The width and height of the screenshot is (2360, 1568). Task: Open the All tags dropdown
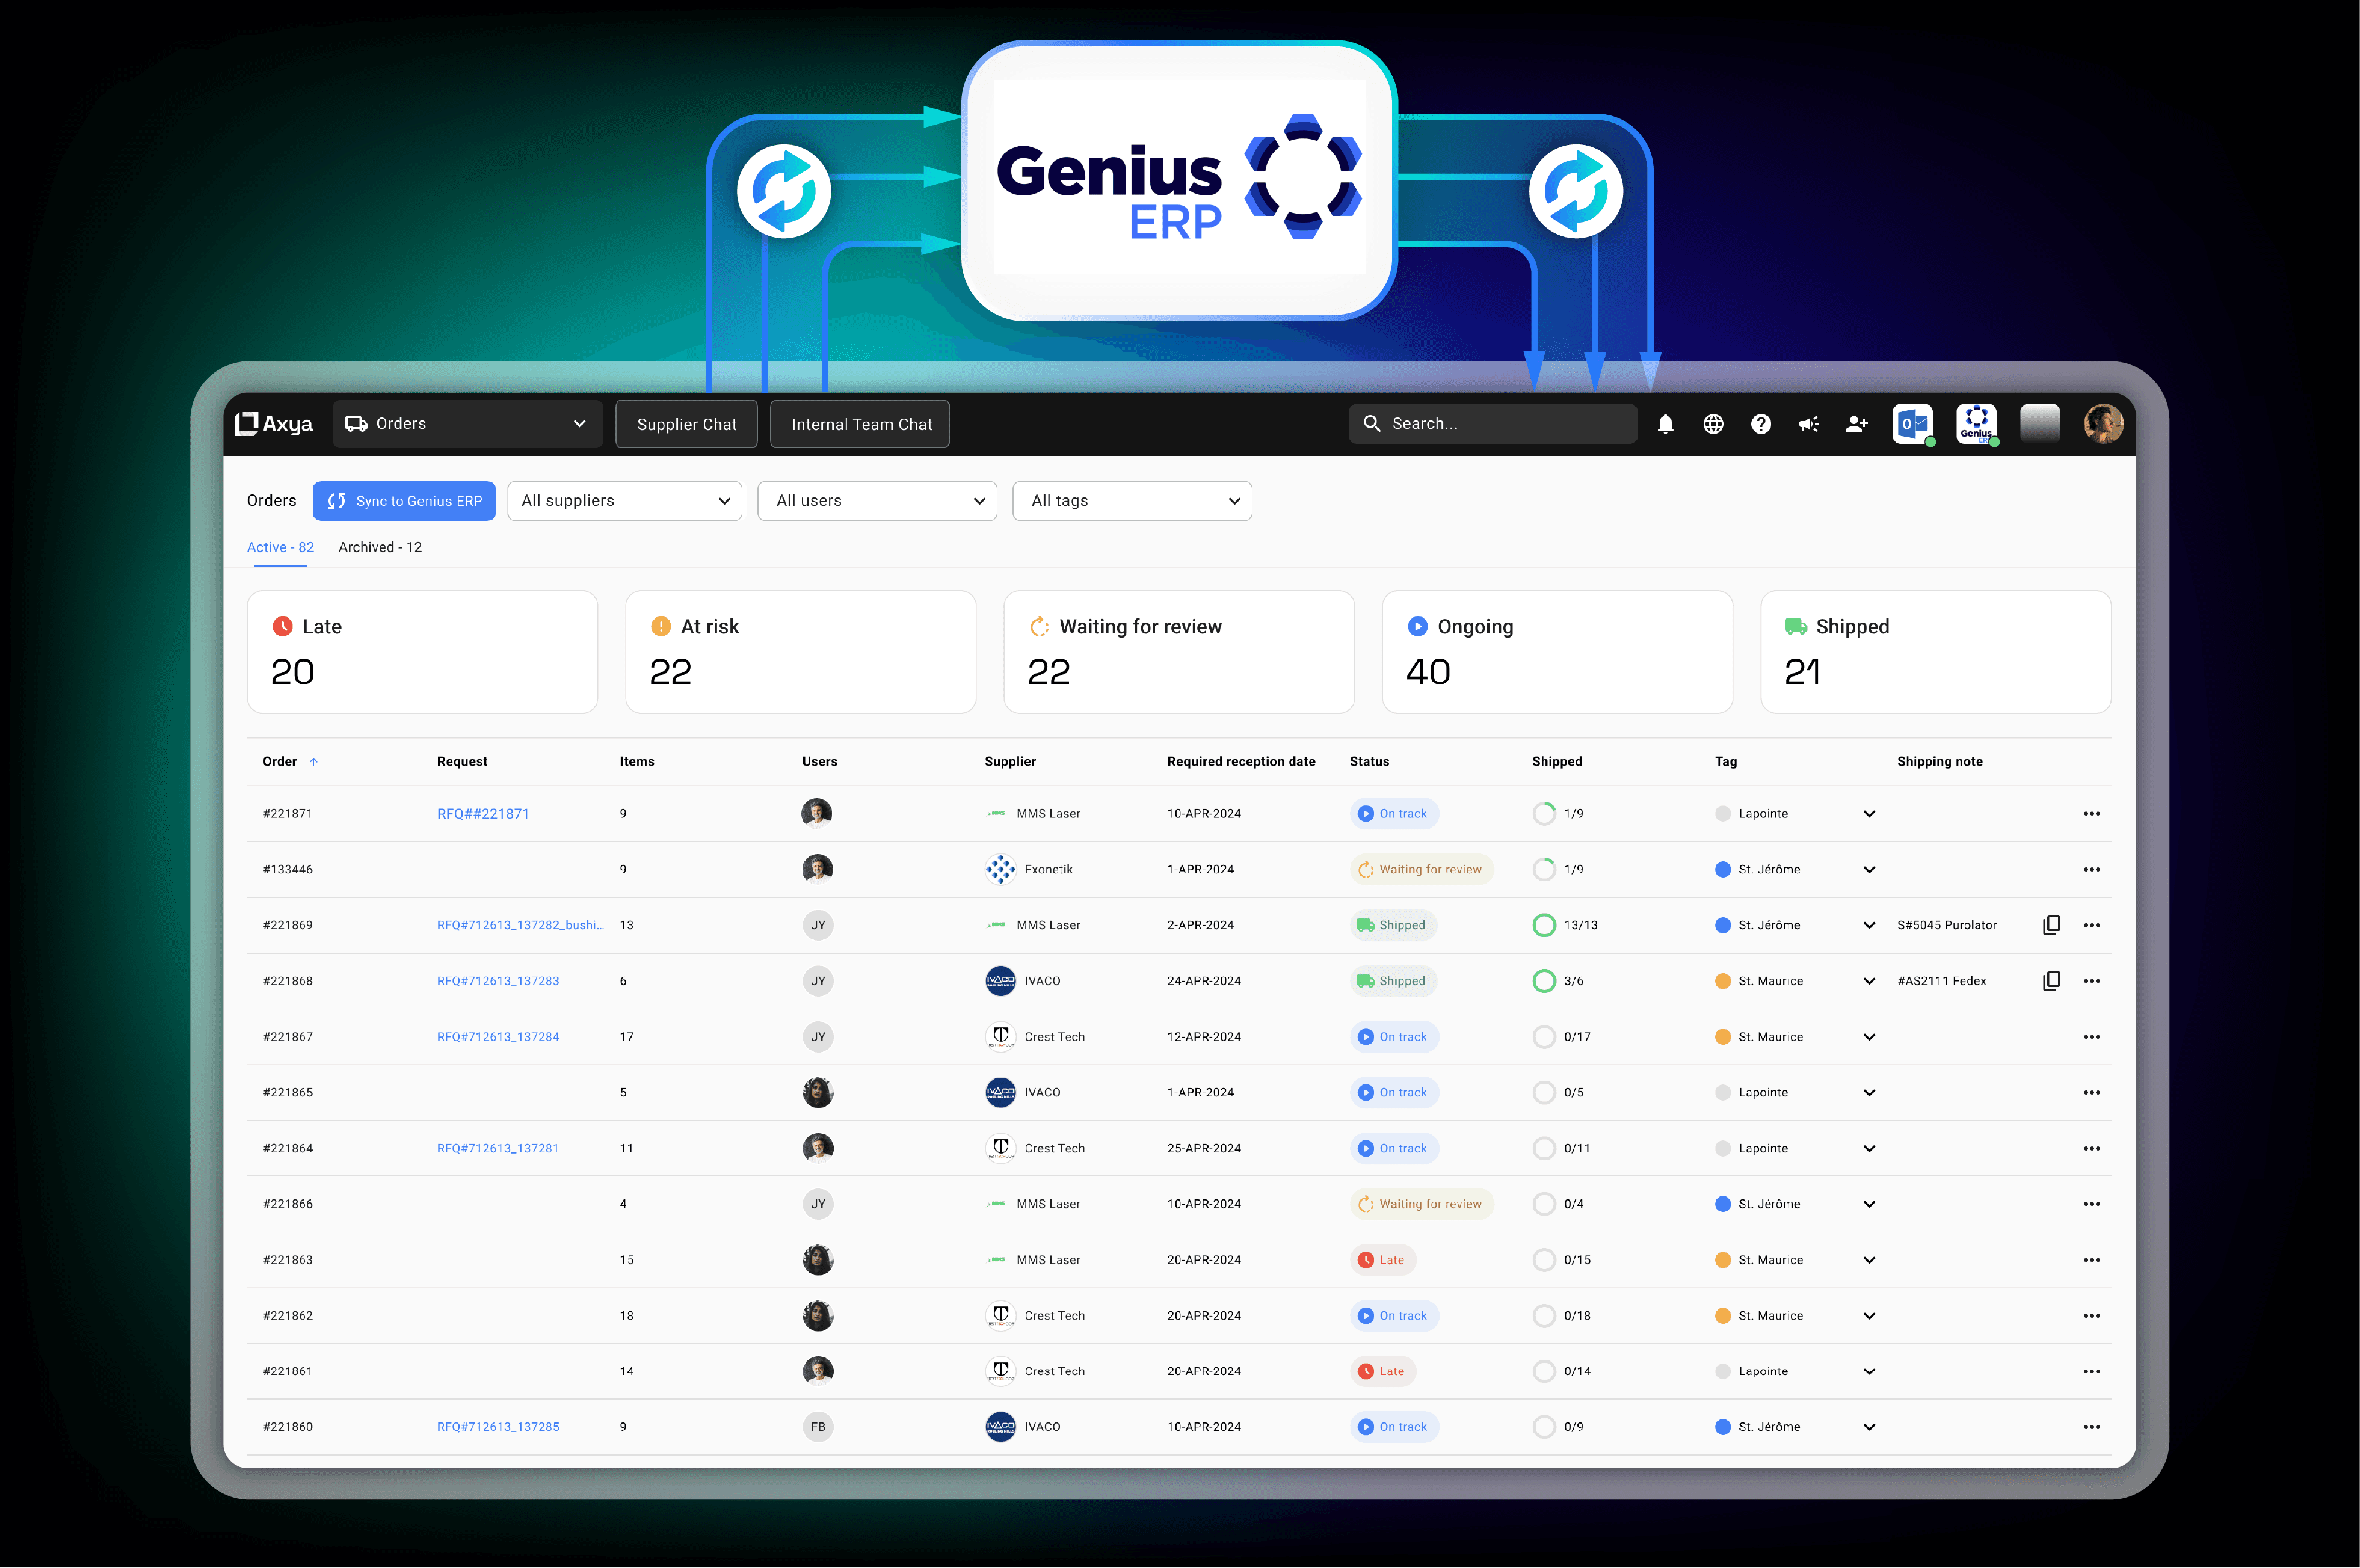click(x=1132, y=501)
